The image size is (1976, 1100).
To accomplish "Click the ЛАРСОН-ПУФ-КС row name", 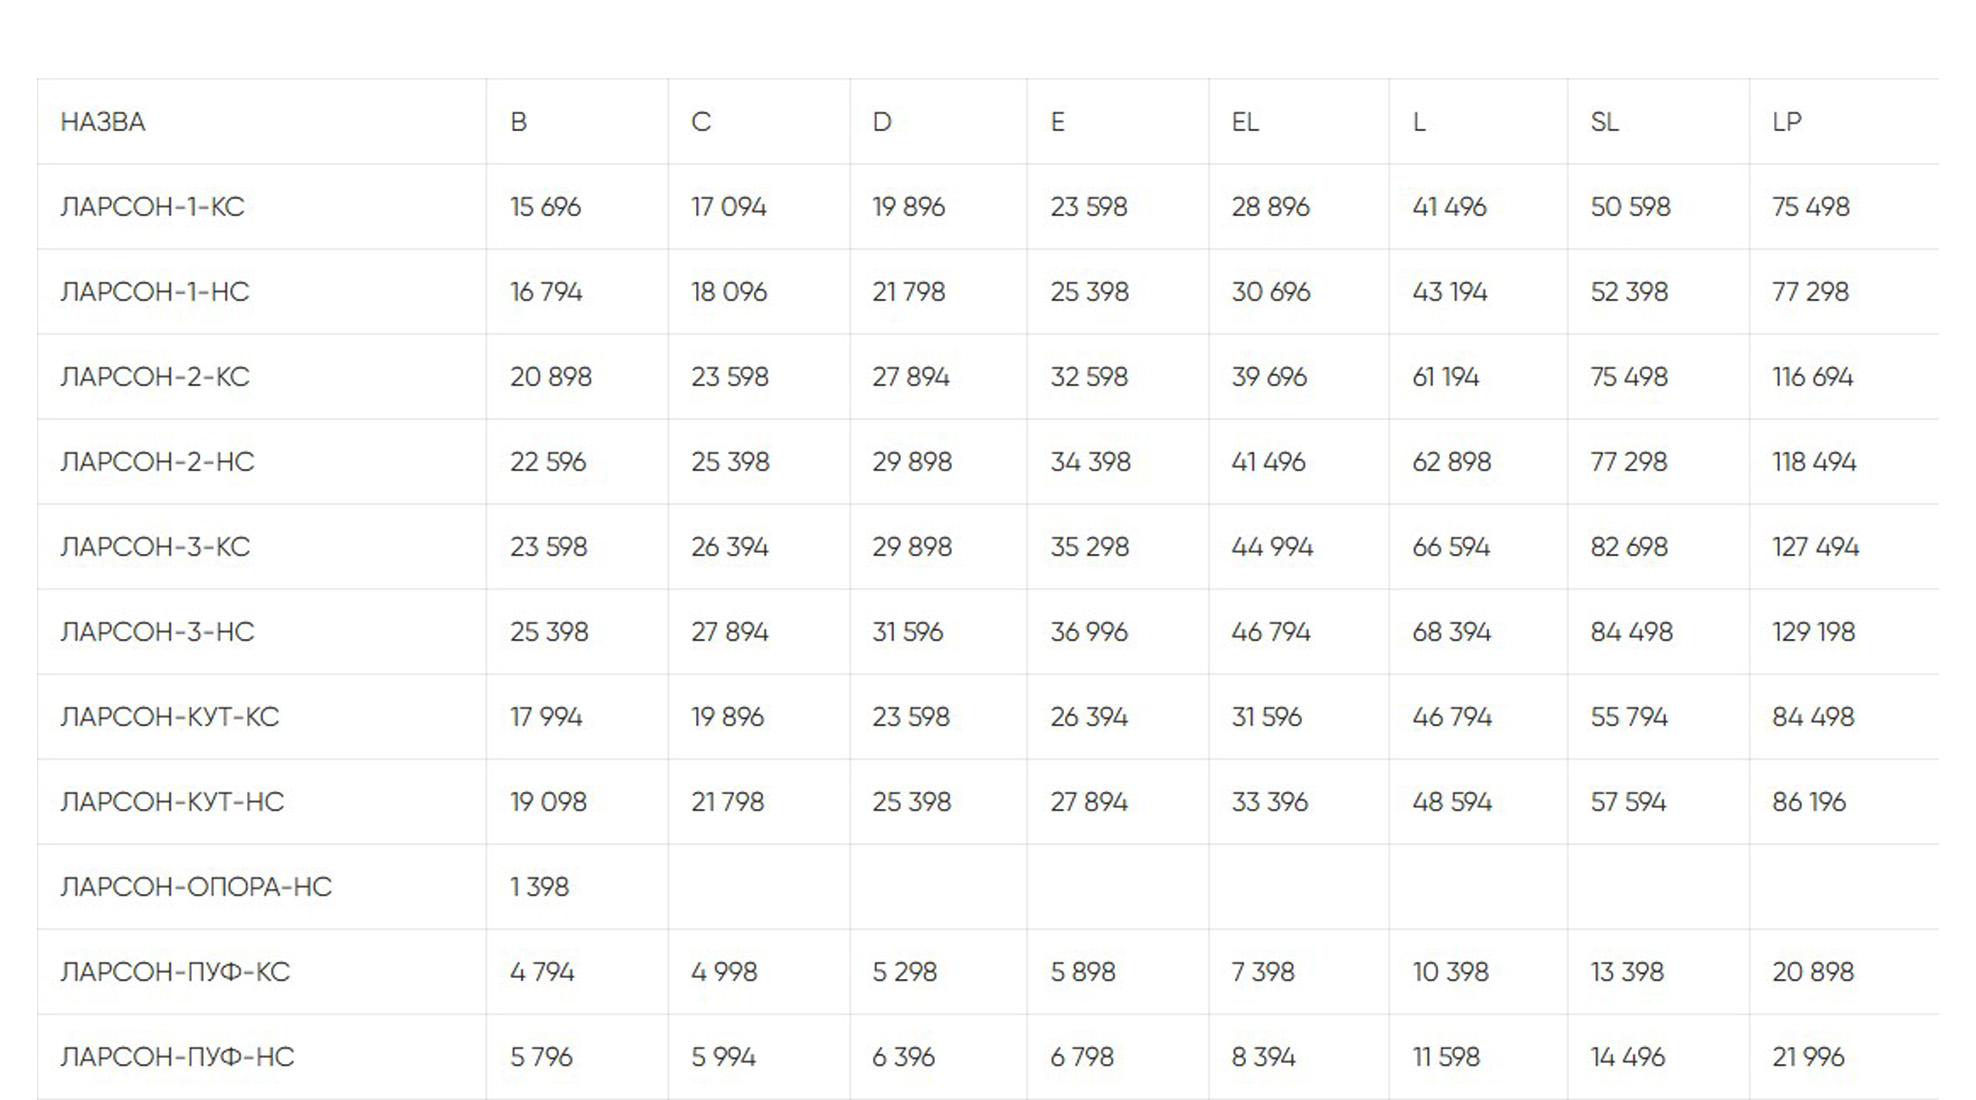I will pyautogui.click(x=175, y=972).
